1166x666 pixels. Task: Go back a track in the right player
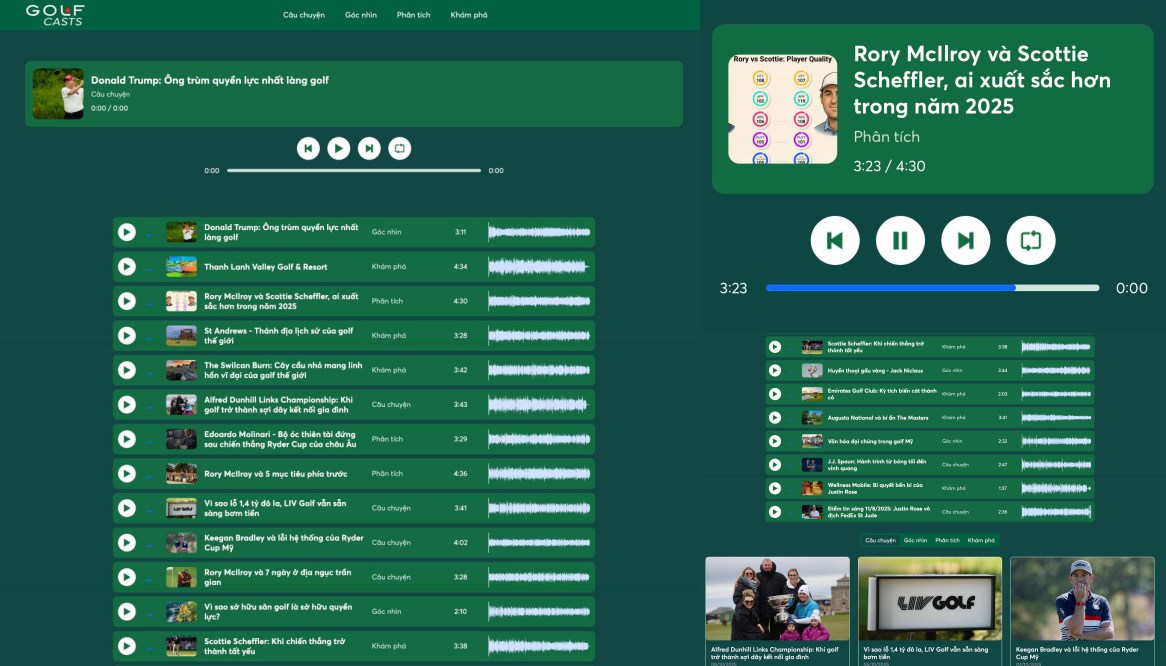tap(835, 240)
